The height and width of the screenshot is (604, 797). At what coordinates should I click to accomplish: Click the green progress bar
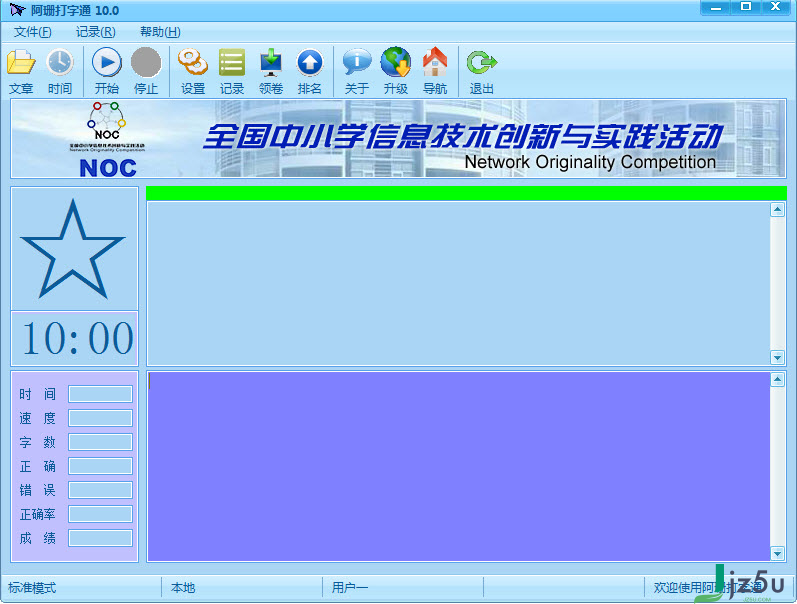466,193
